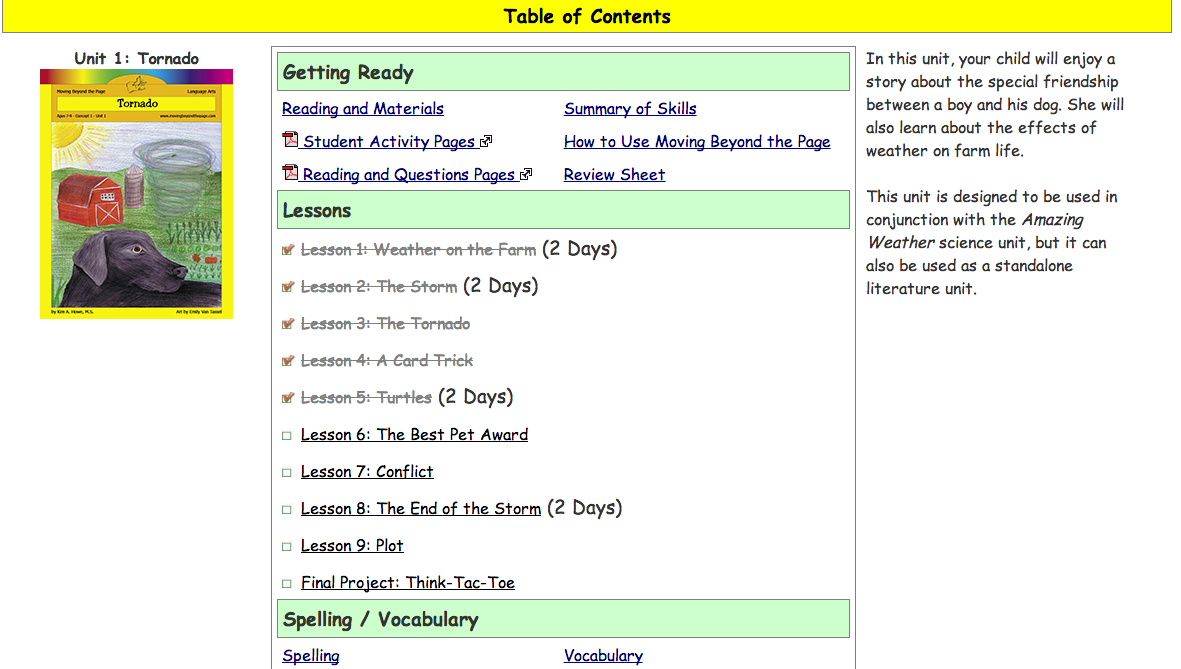Tick the Lesson 7 Conflict checkbox
Image resolution: width=1181 pixels, height=669 pixels.
click(287, 473)
